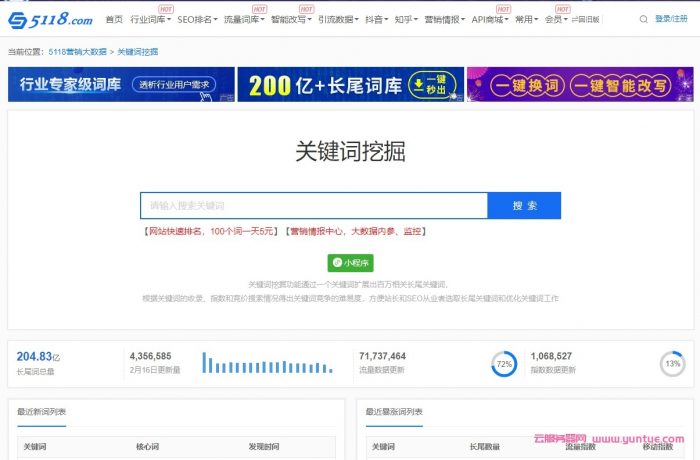
Task: Open the 智能改写 dropdown menu
Action: point(290,19)
